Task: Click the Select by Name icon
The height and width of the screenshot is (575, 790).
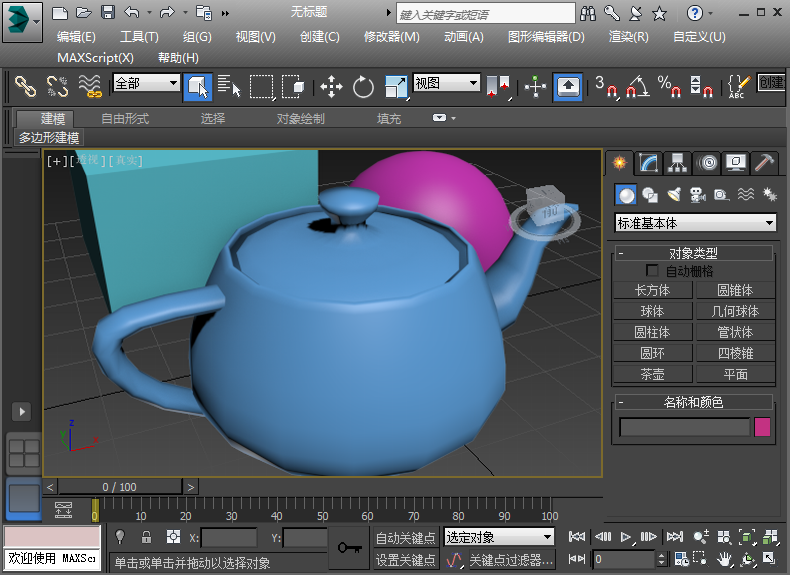Action: pos(229,87)
